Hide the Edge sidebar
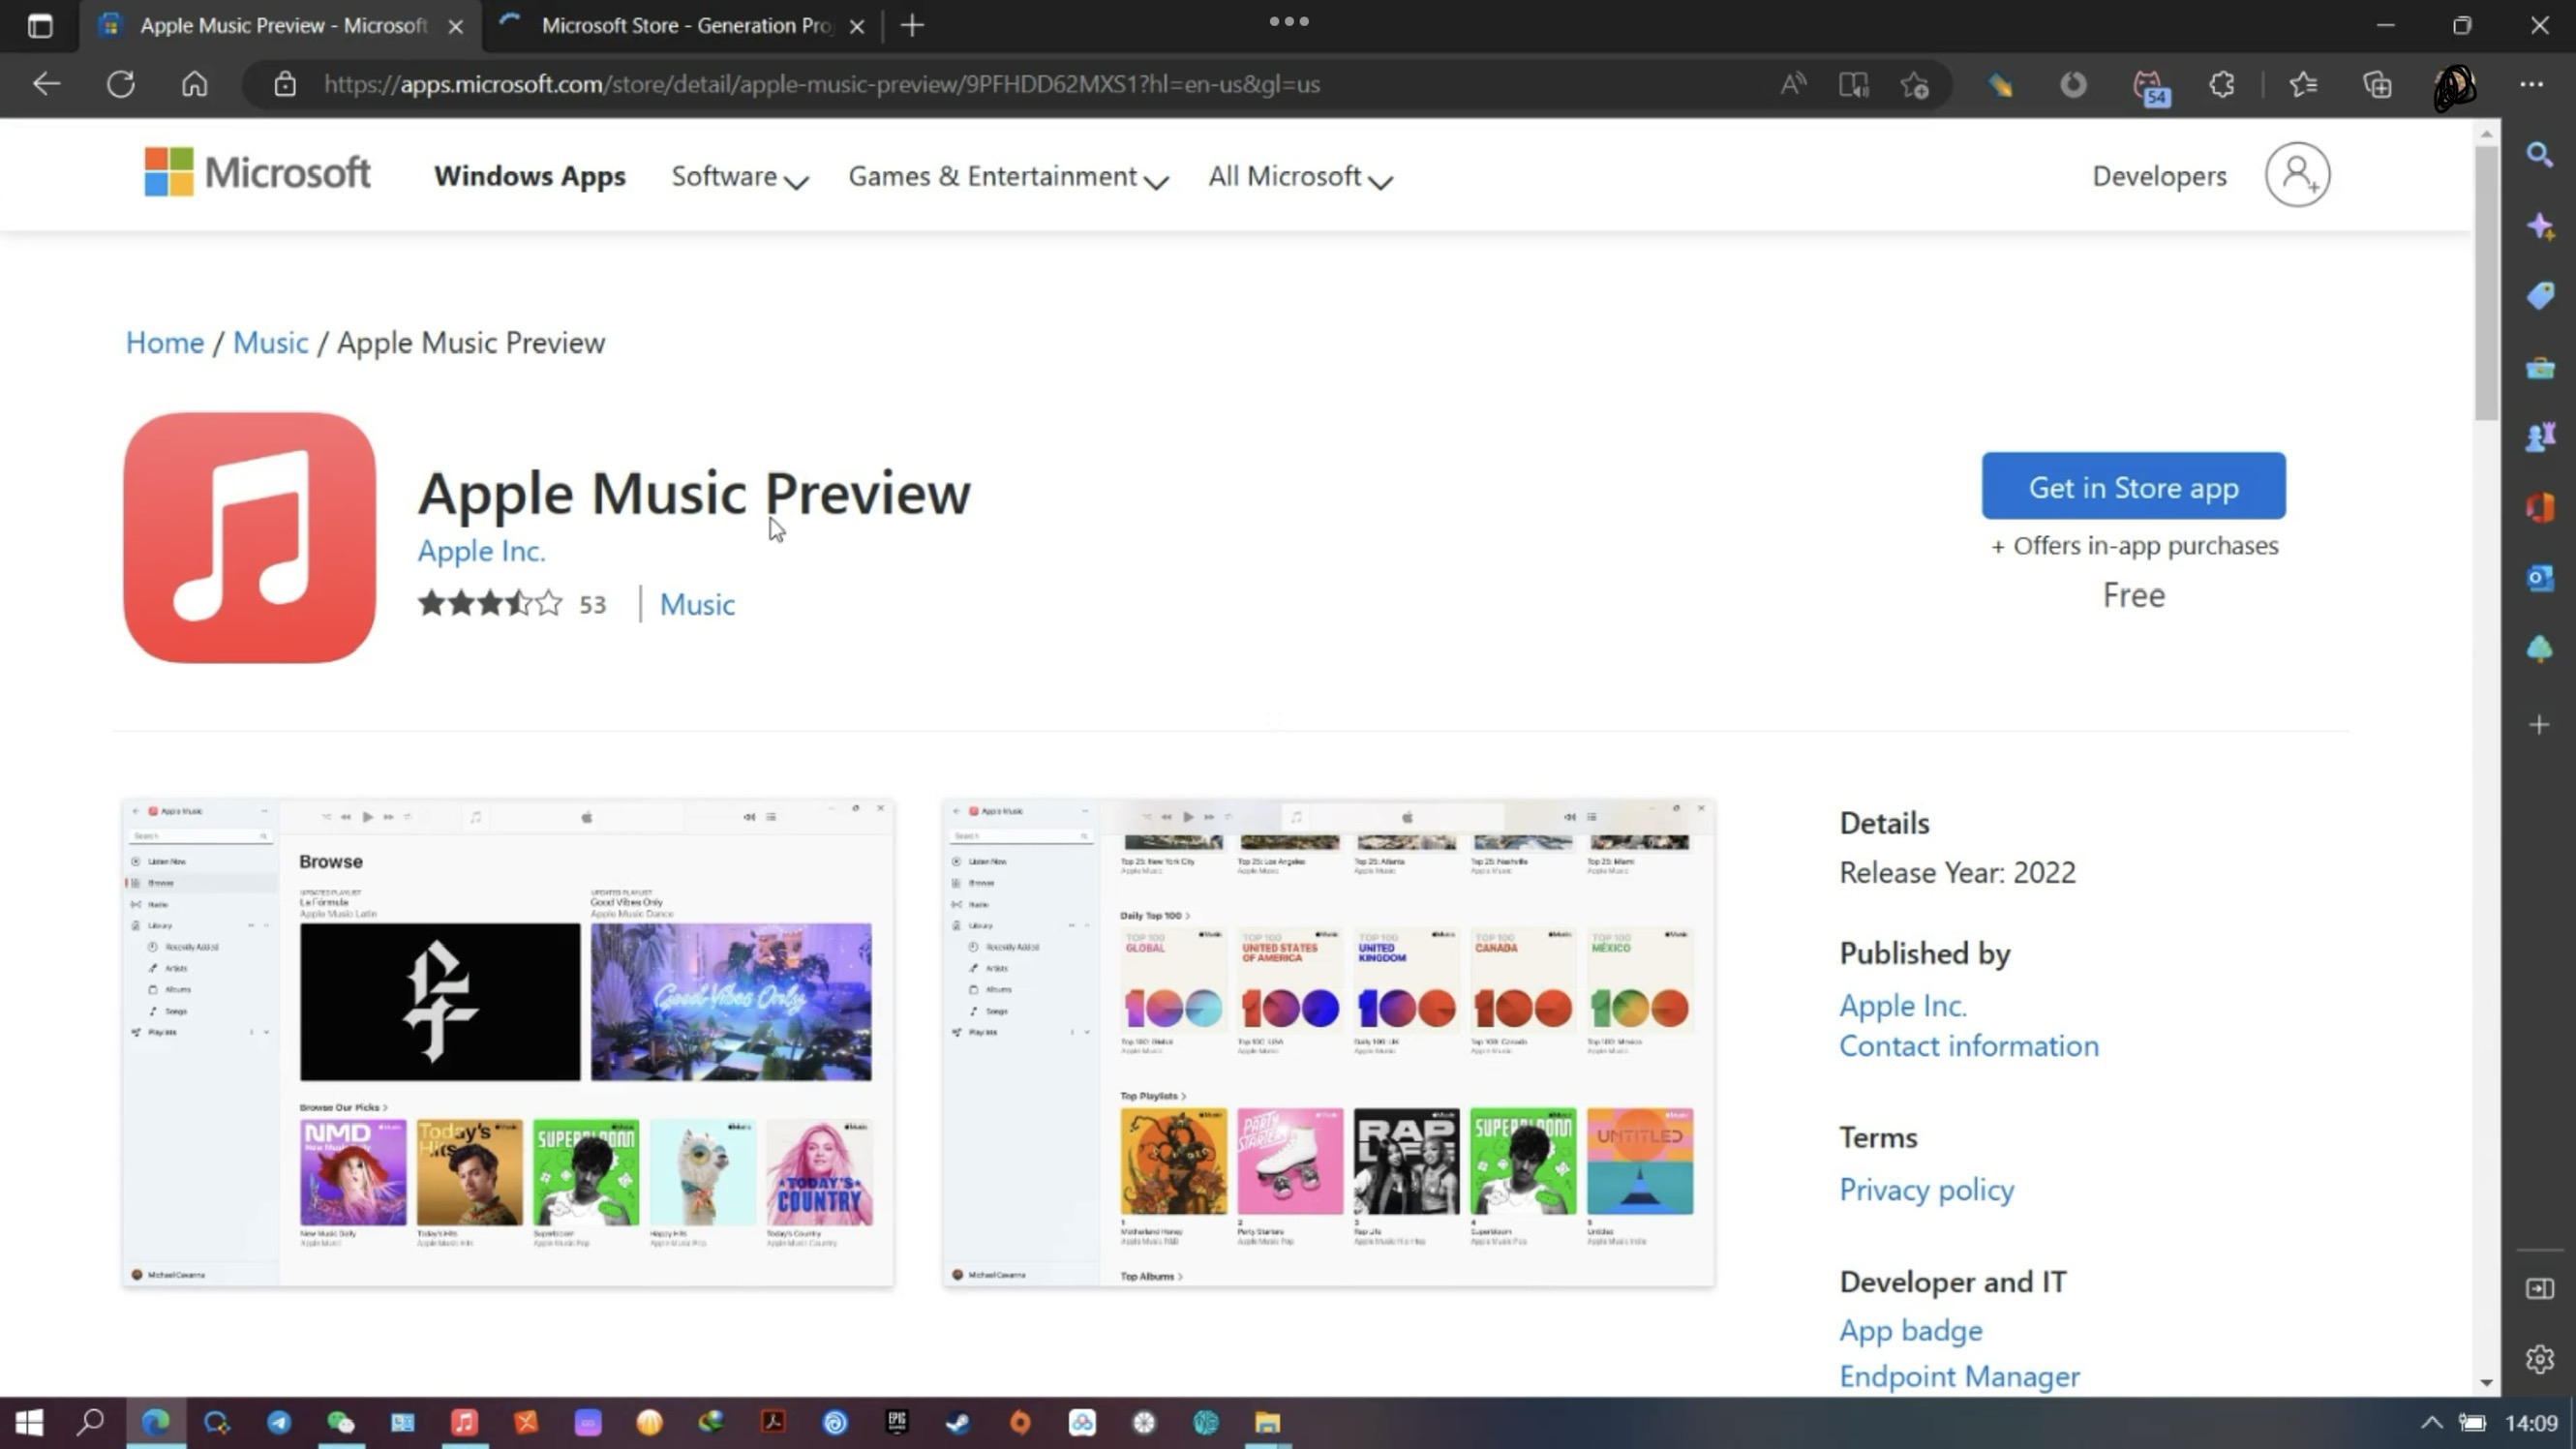 point(2540,1288)
